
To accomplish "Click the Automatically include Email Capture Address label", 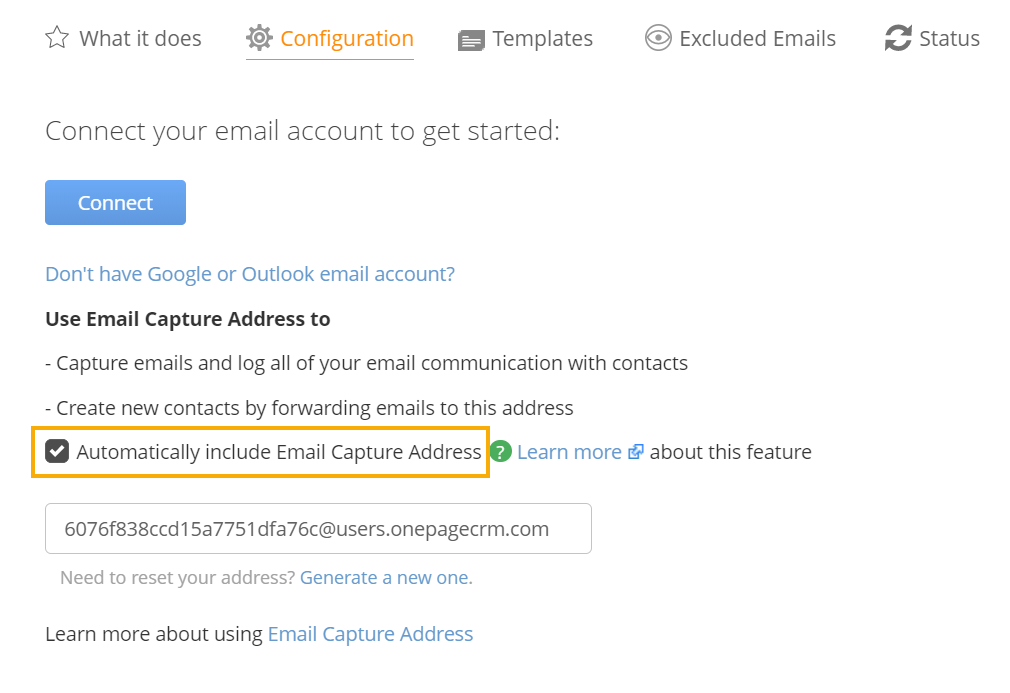I will (279, 452).
